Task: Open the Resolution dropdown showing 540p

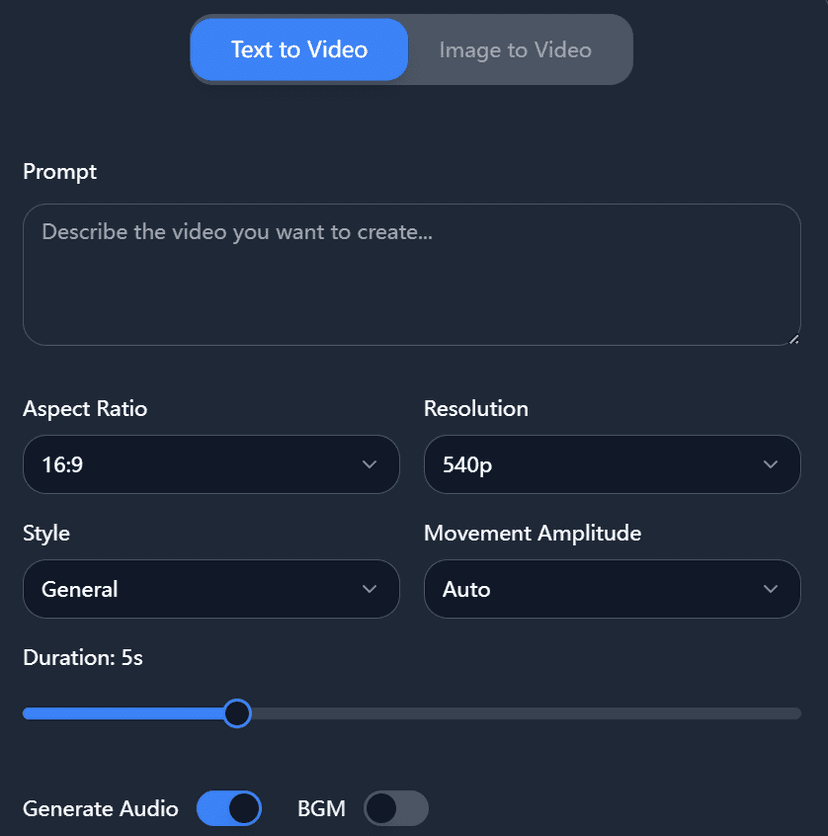Action: pyautogui.click(x=611, y=464)
